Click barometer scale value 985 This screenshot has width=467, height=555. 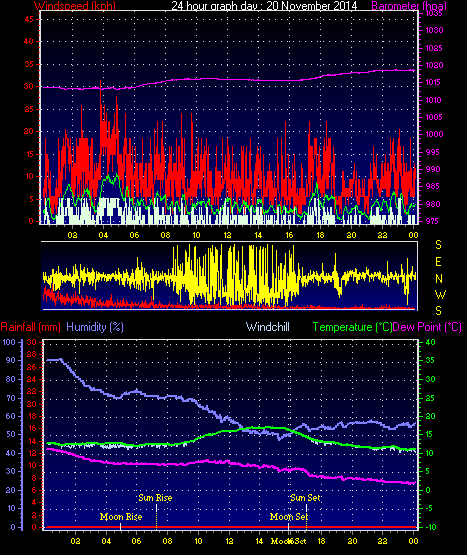(x=432, y=186)
